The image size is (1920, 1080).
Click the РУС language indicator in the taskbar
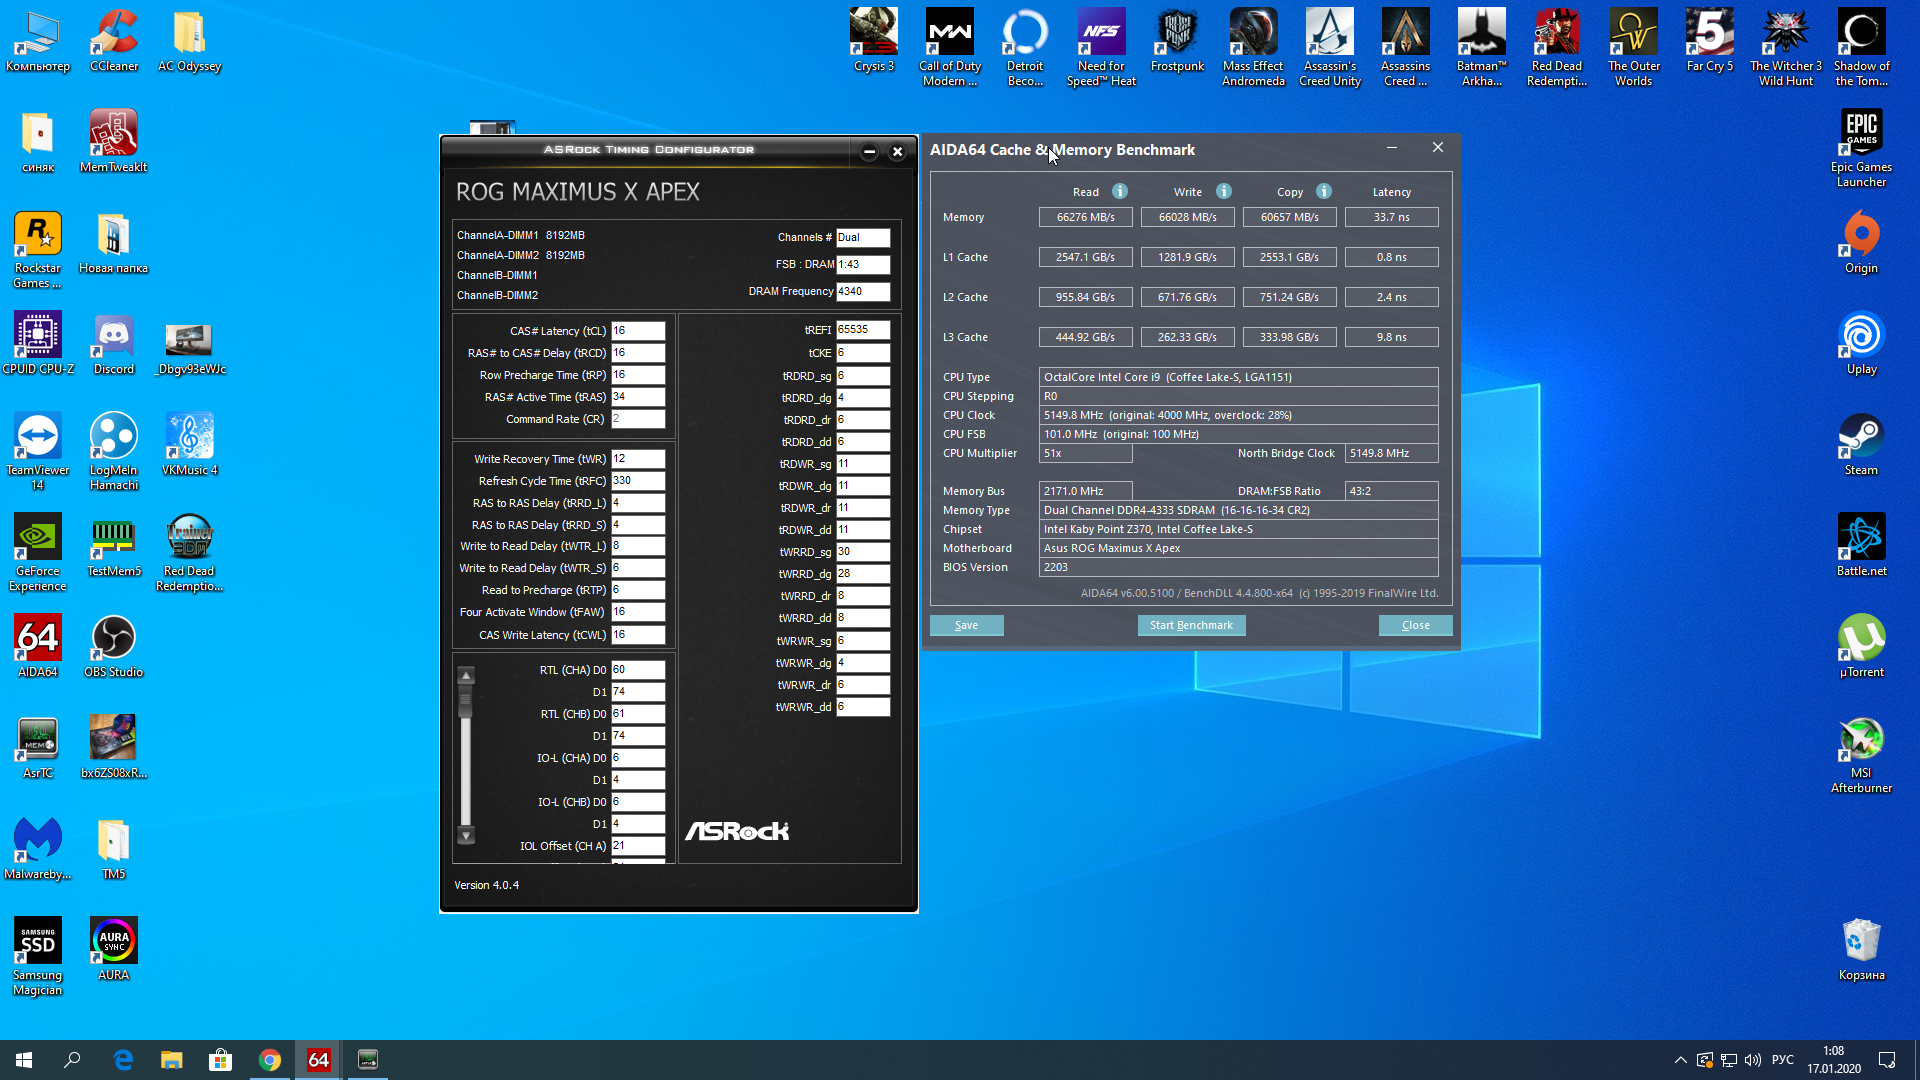pos(1783,1060)
